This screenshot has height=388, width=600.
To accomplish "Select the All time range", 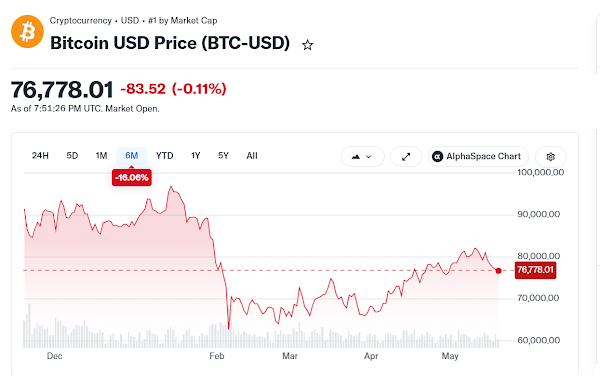I will click(x=252, y=156).
